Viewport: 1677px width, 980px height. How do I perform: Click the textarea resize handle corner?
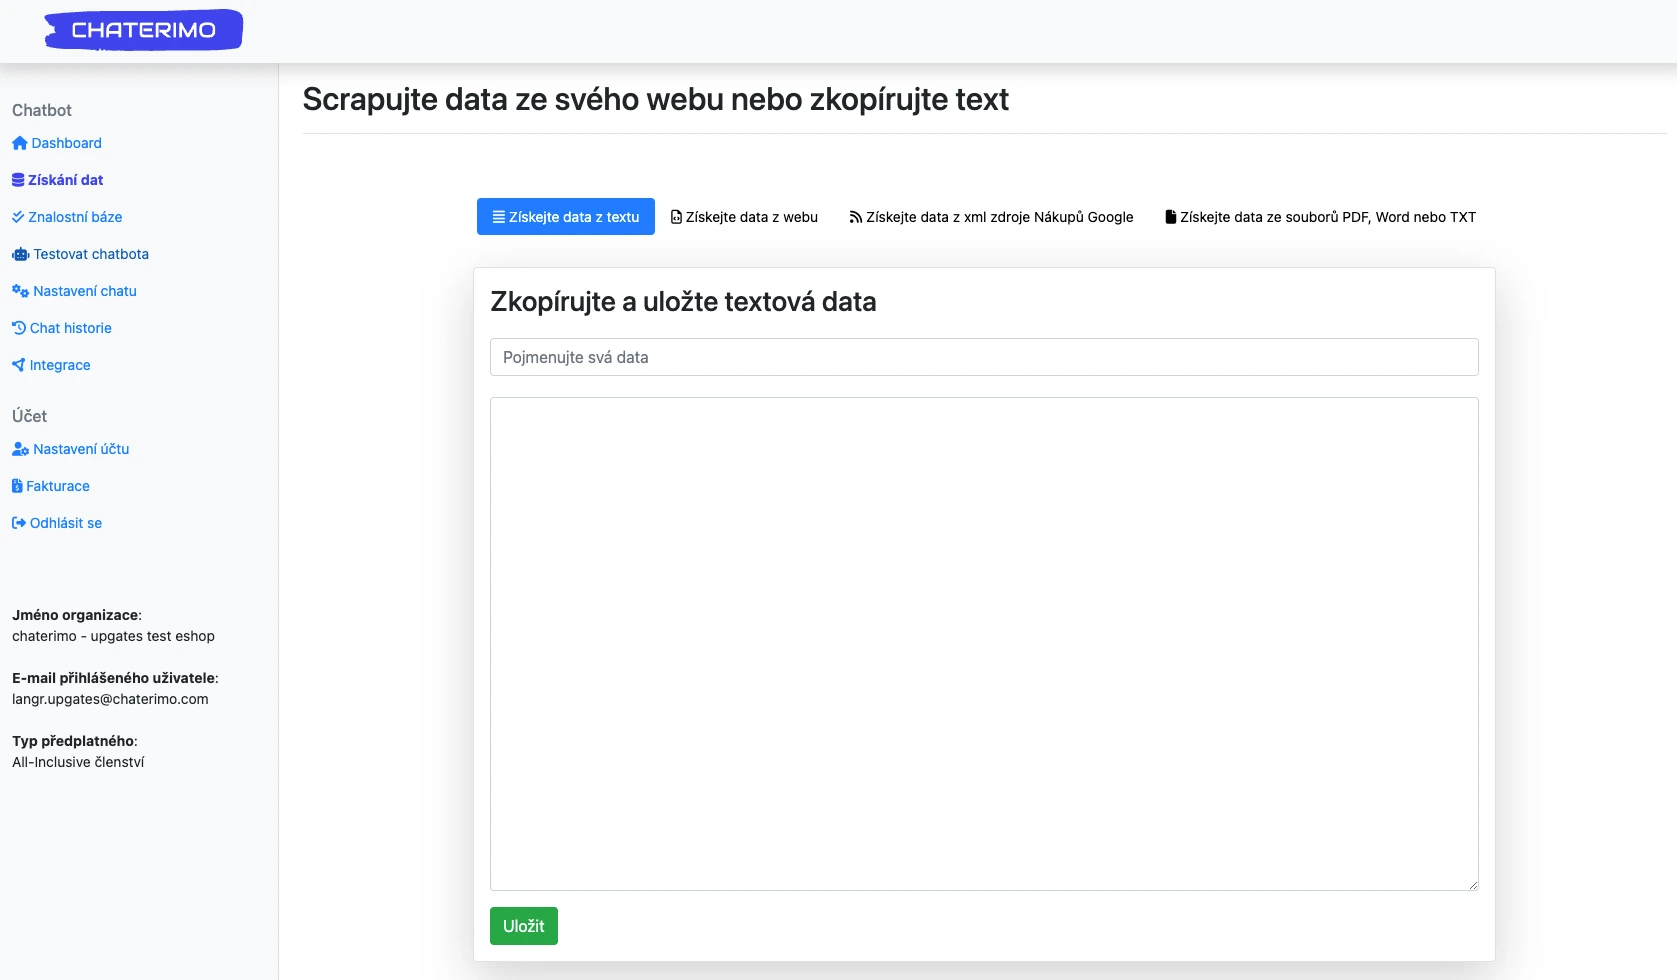pos(1472,884)
